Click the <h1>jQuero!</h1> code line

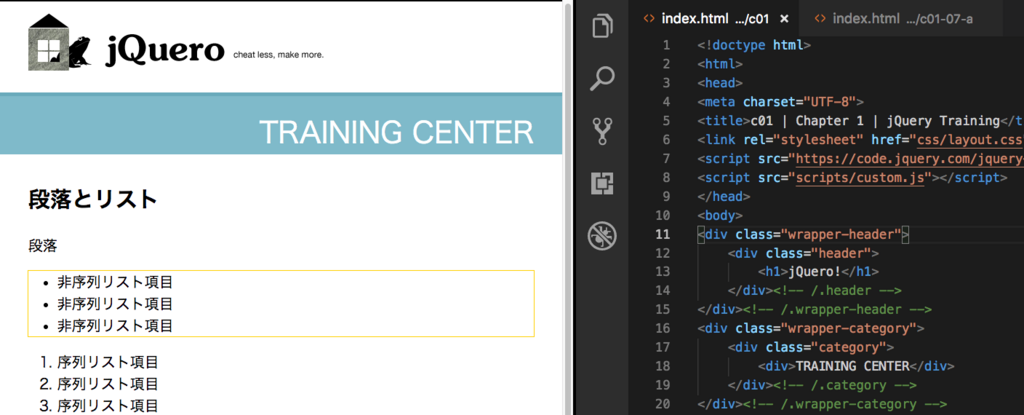818,272
